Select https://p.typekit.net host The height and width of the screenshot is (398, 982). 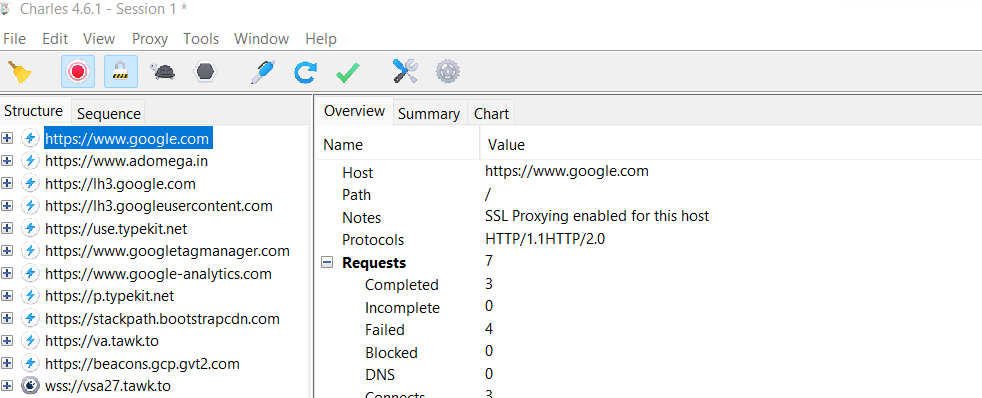coord(110,296)
